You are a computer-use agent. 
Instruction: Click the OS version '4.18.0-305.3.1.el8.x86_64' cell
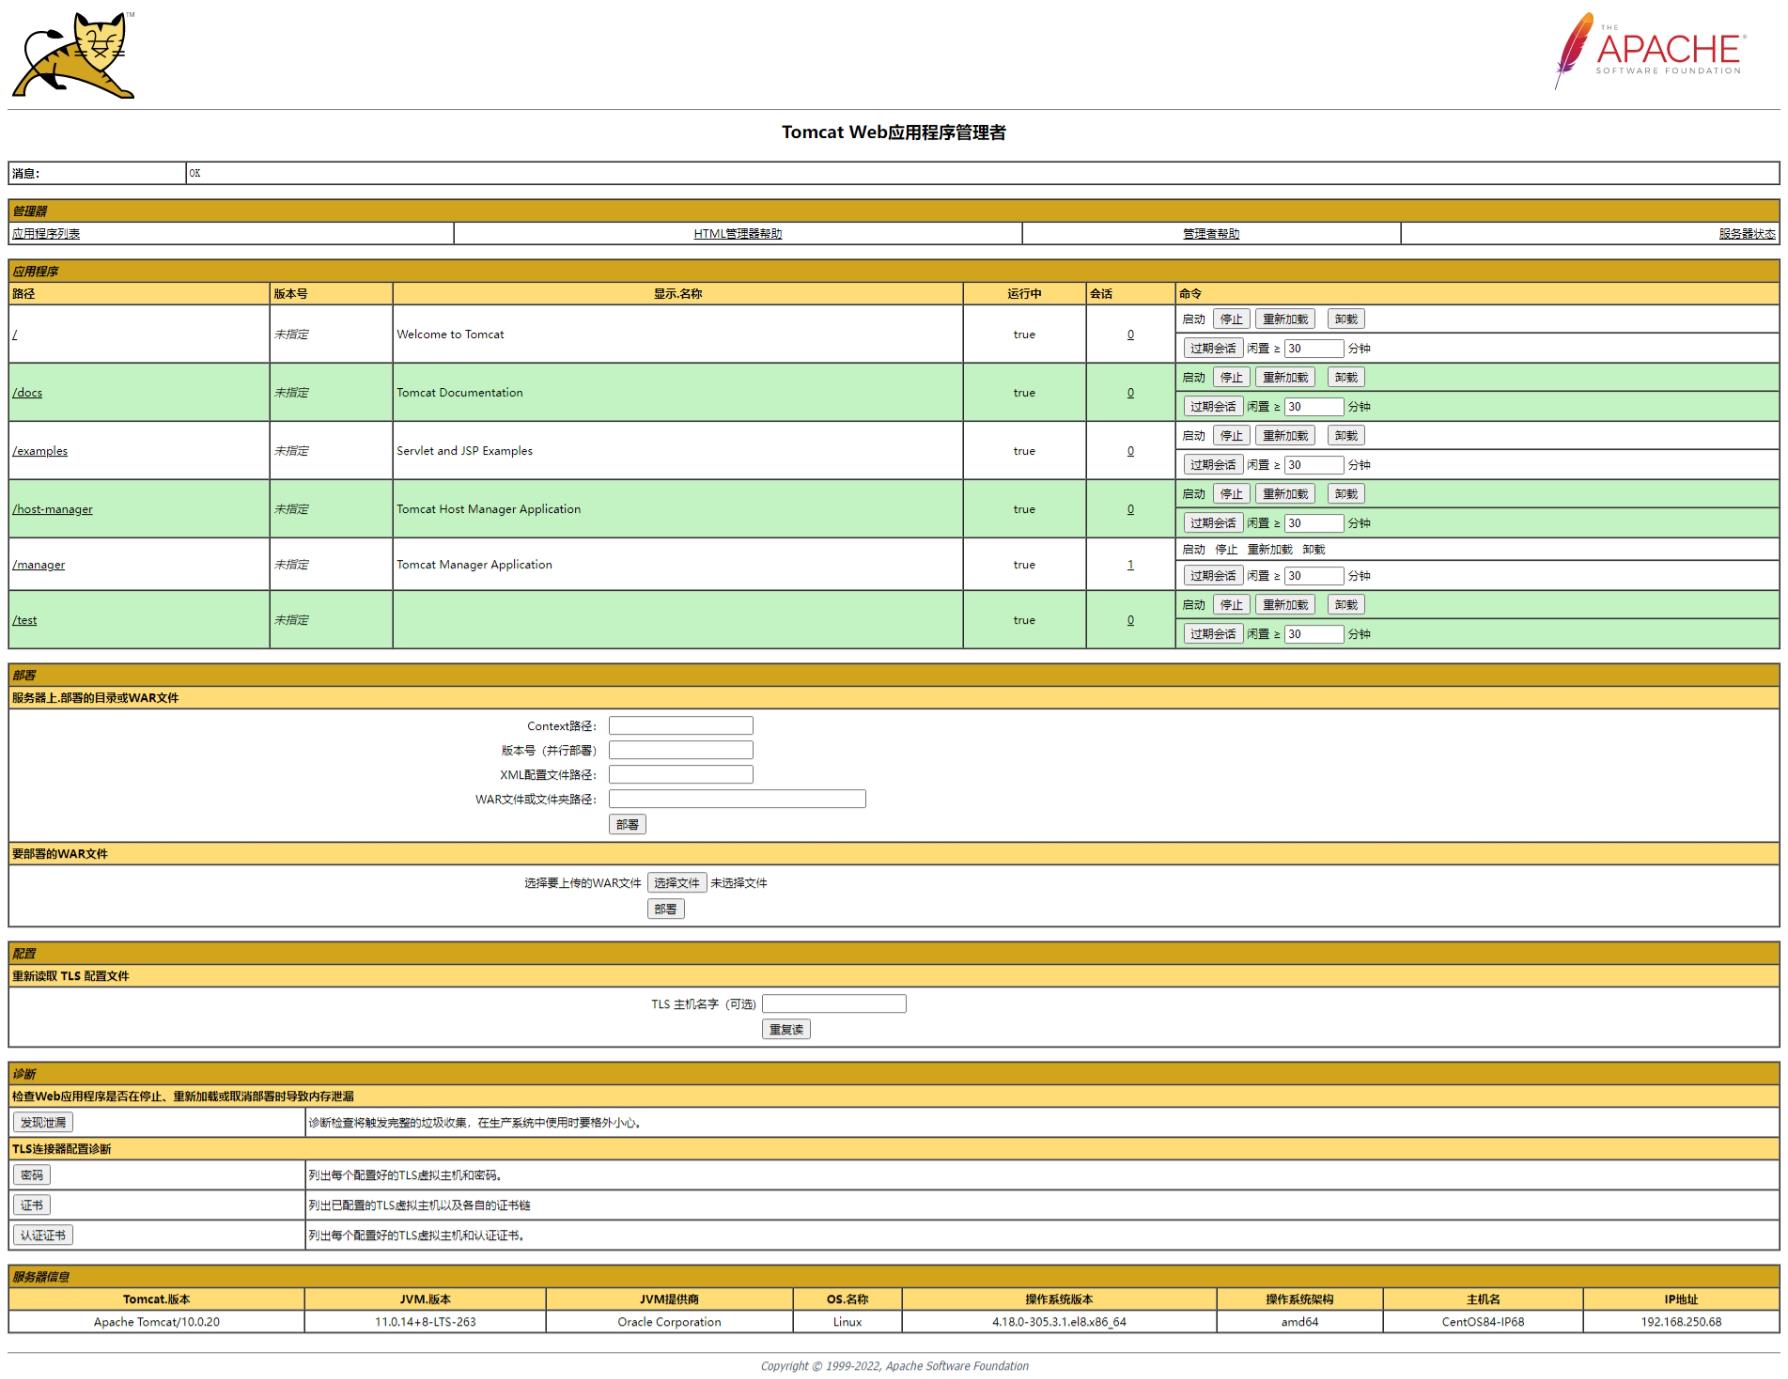click(1059, 1321)
